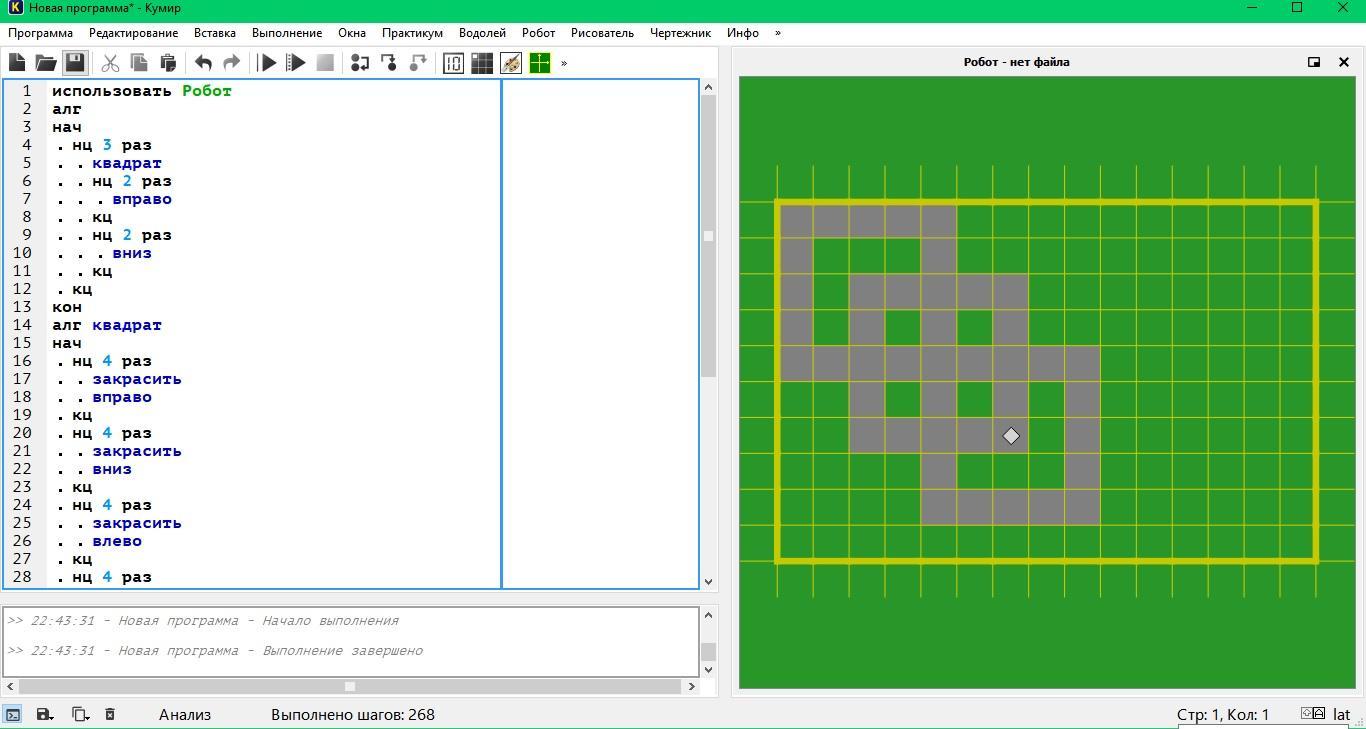Click the Step Into debug icon
The width and height of the screenshot is (1366, 729).
point(389,63)
